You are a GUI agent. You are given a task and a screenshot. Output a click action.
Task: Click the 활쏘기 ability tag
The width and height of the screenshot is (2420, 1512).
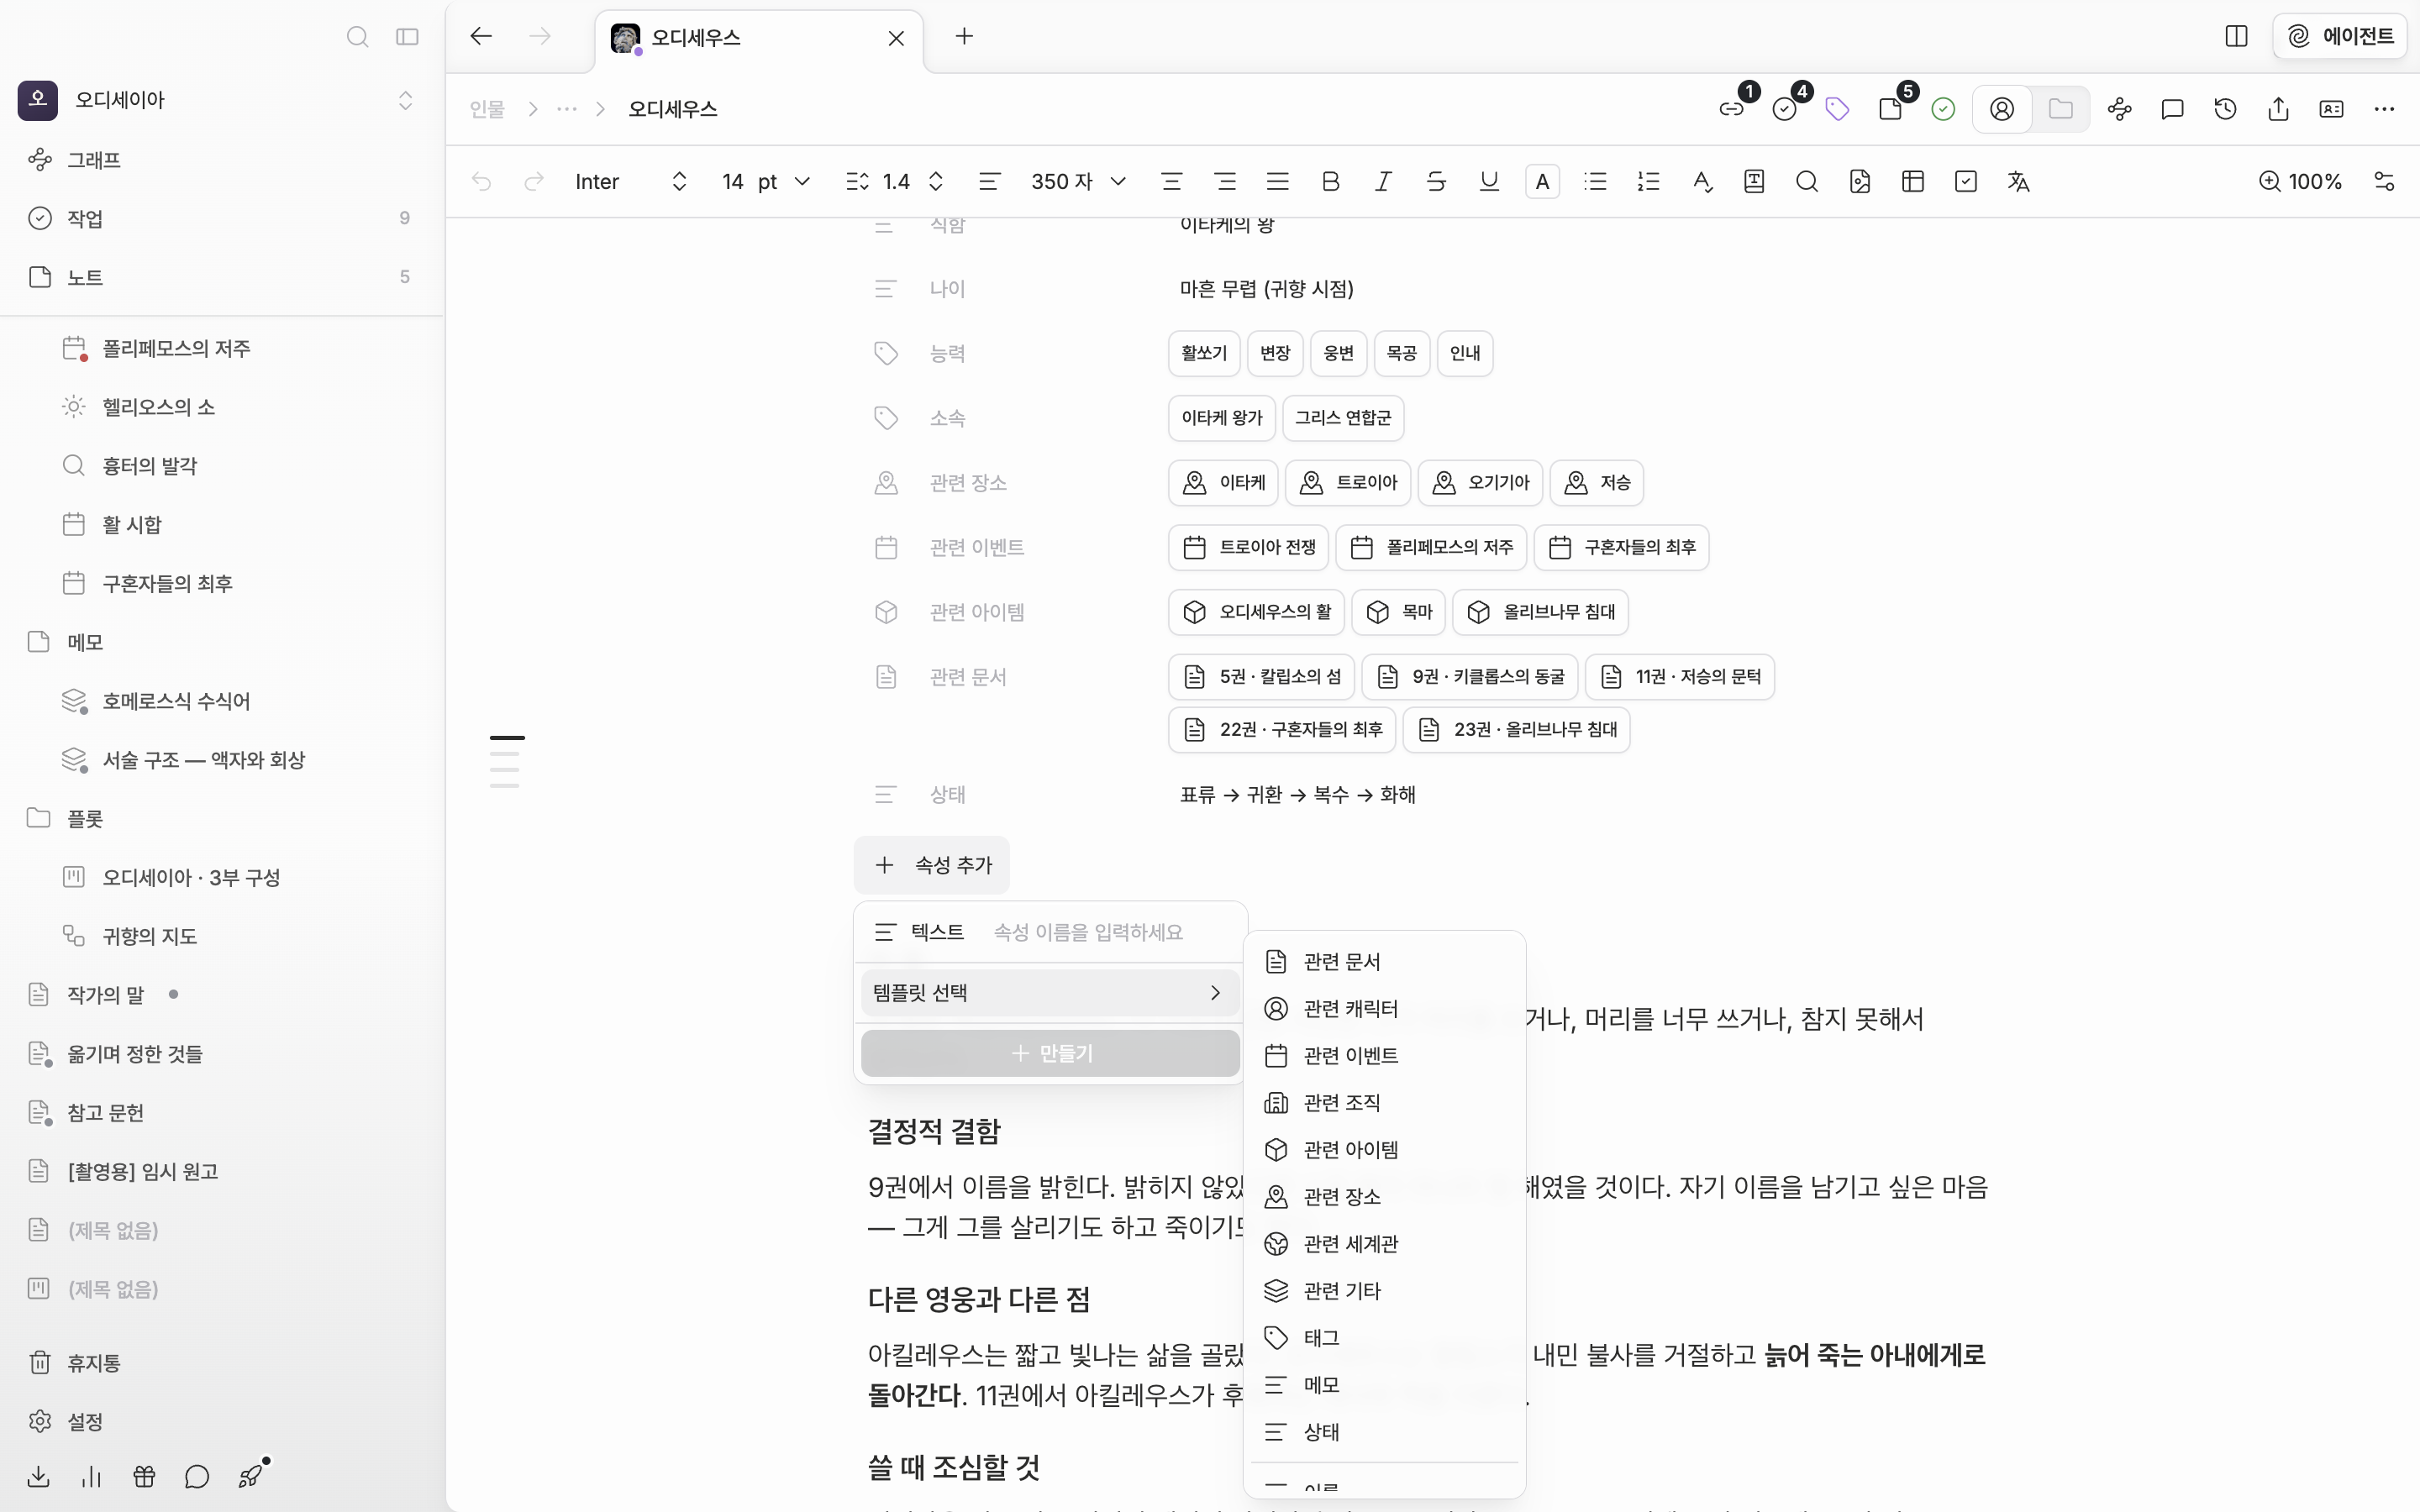tap(1203, 353)
